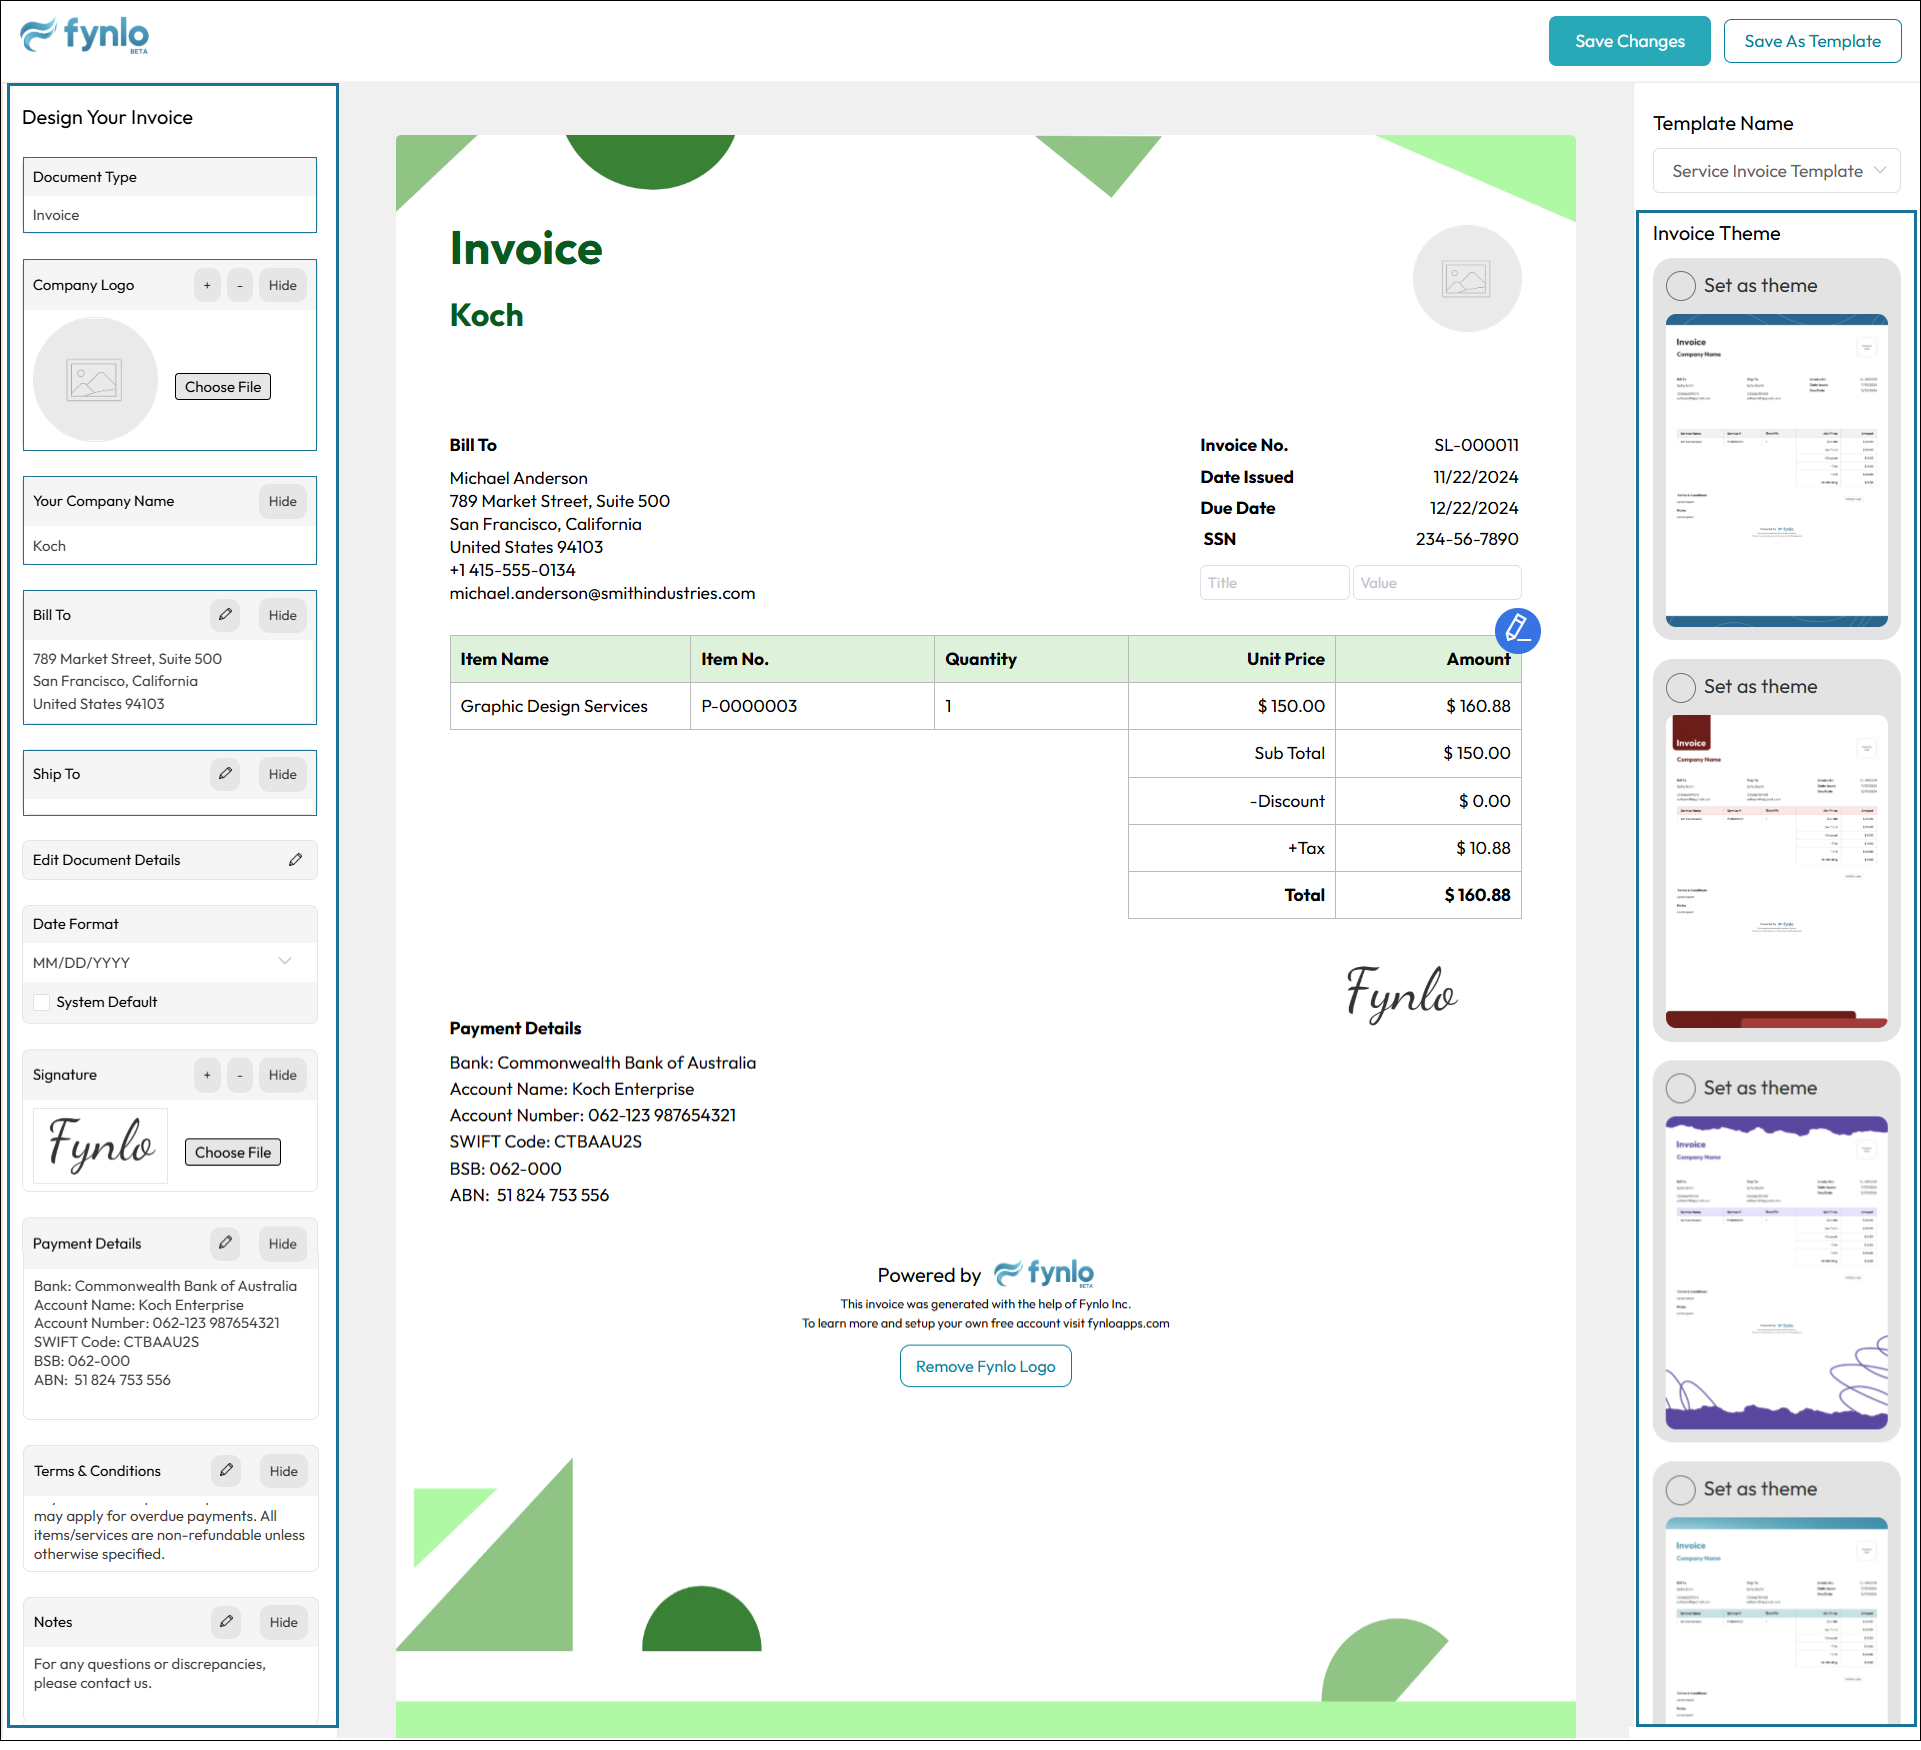Screen dimensions: 1921x1750
Task: Edit Payment Details with pencil icon
Action: [x=225, y=1243]
